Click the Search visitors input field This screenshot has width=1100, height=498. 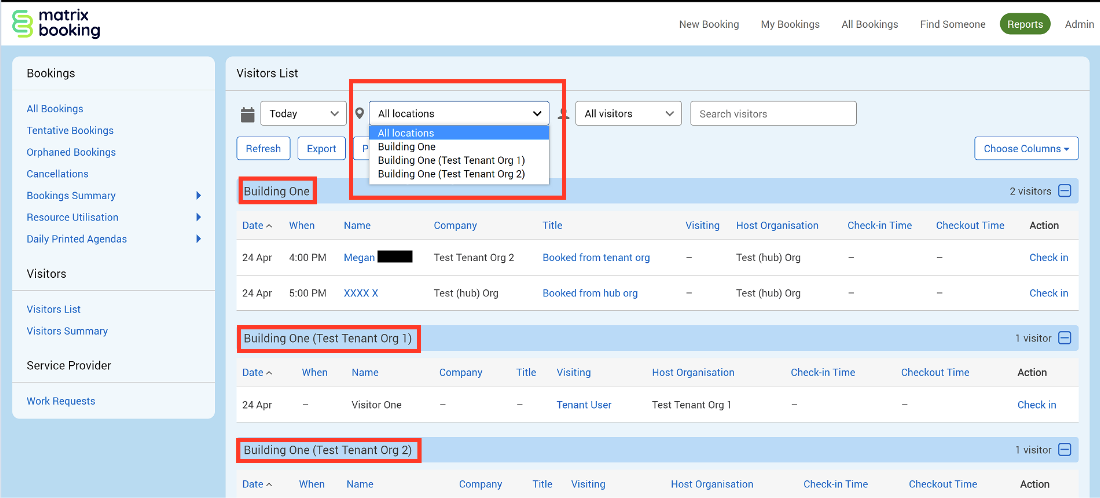(x=773, y=114)
